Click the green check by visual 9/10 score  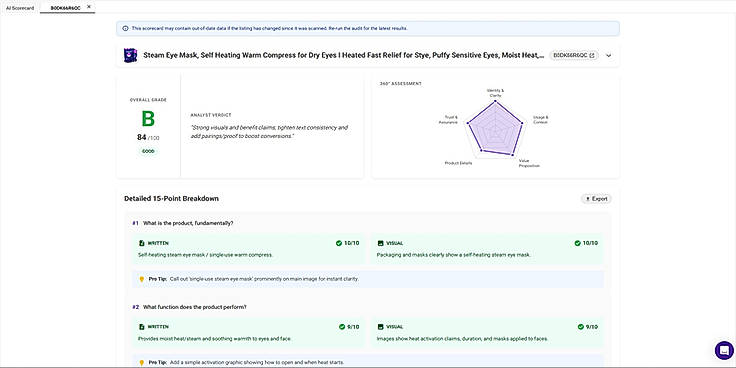click(x=581, y=327)
